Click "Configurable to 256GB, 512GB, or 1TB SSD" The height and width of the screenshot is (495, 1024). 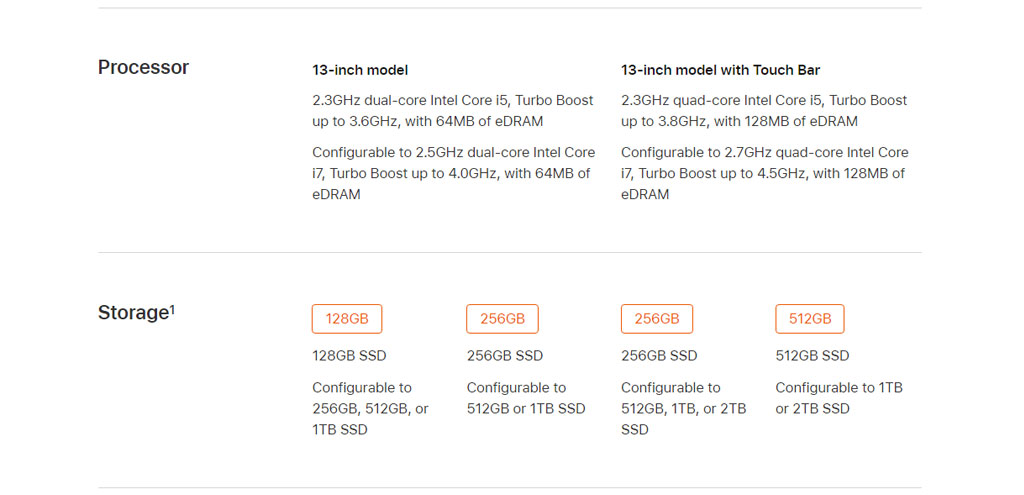coord(370,409)
